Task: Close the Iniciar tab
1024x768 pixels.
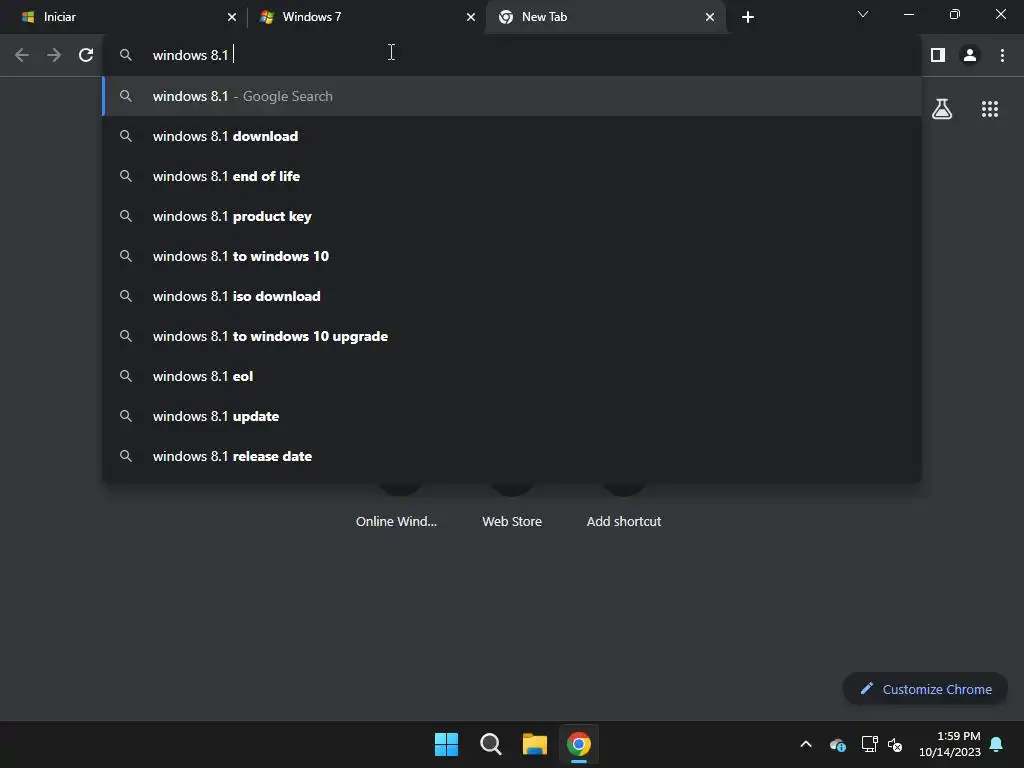Action: point(232,17)
